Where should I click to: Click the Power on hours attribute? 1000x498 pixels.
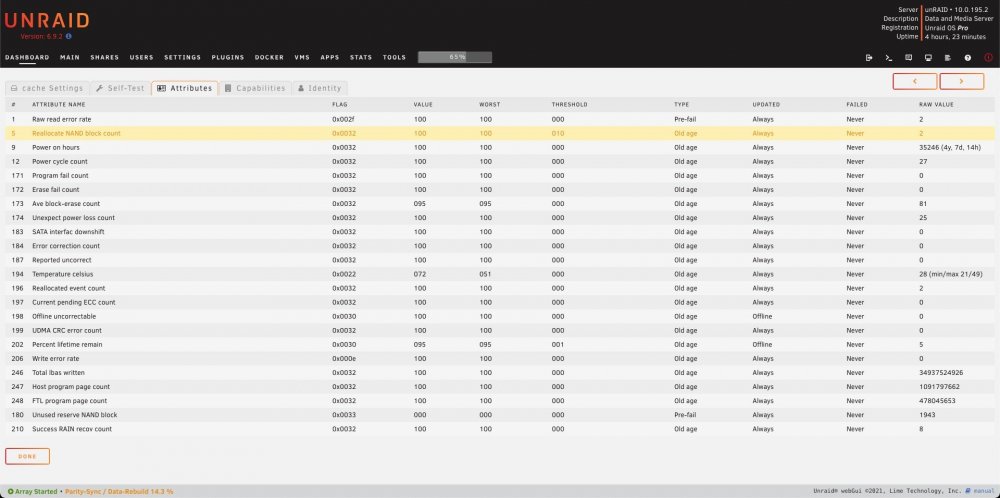tap(56, 147)
